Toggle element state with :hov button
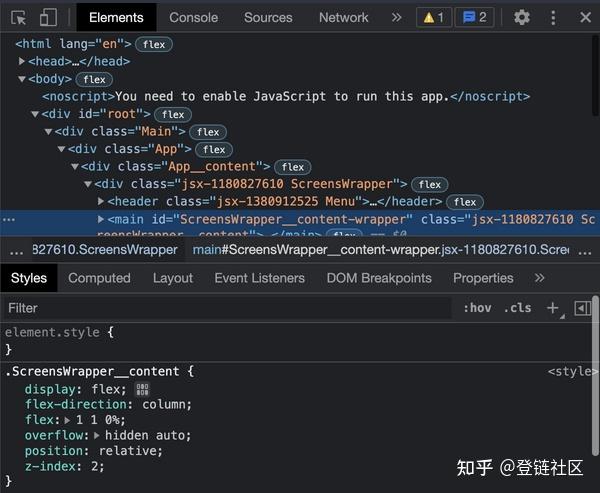 [477, 308]
